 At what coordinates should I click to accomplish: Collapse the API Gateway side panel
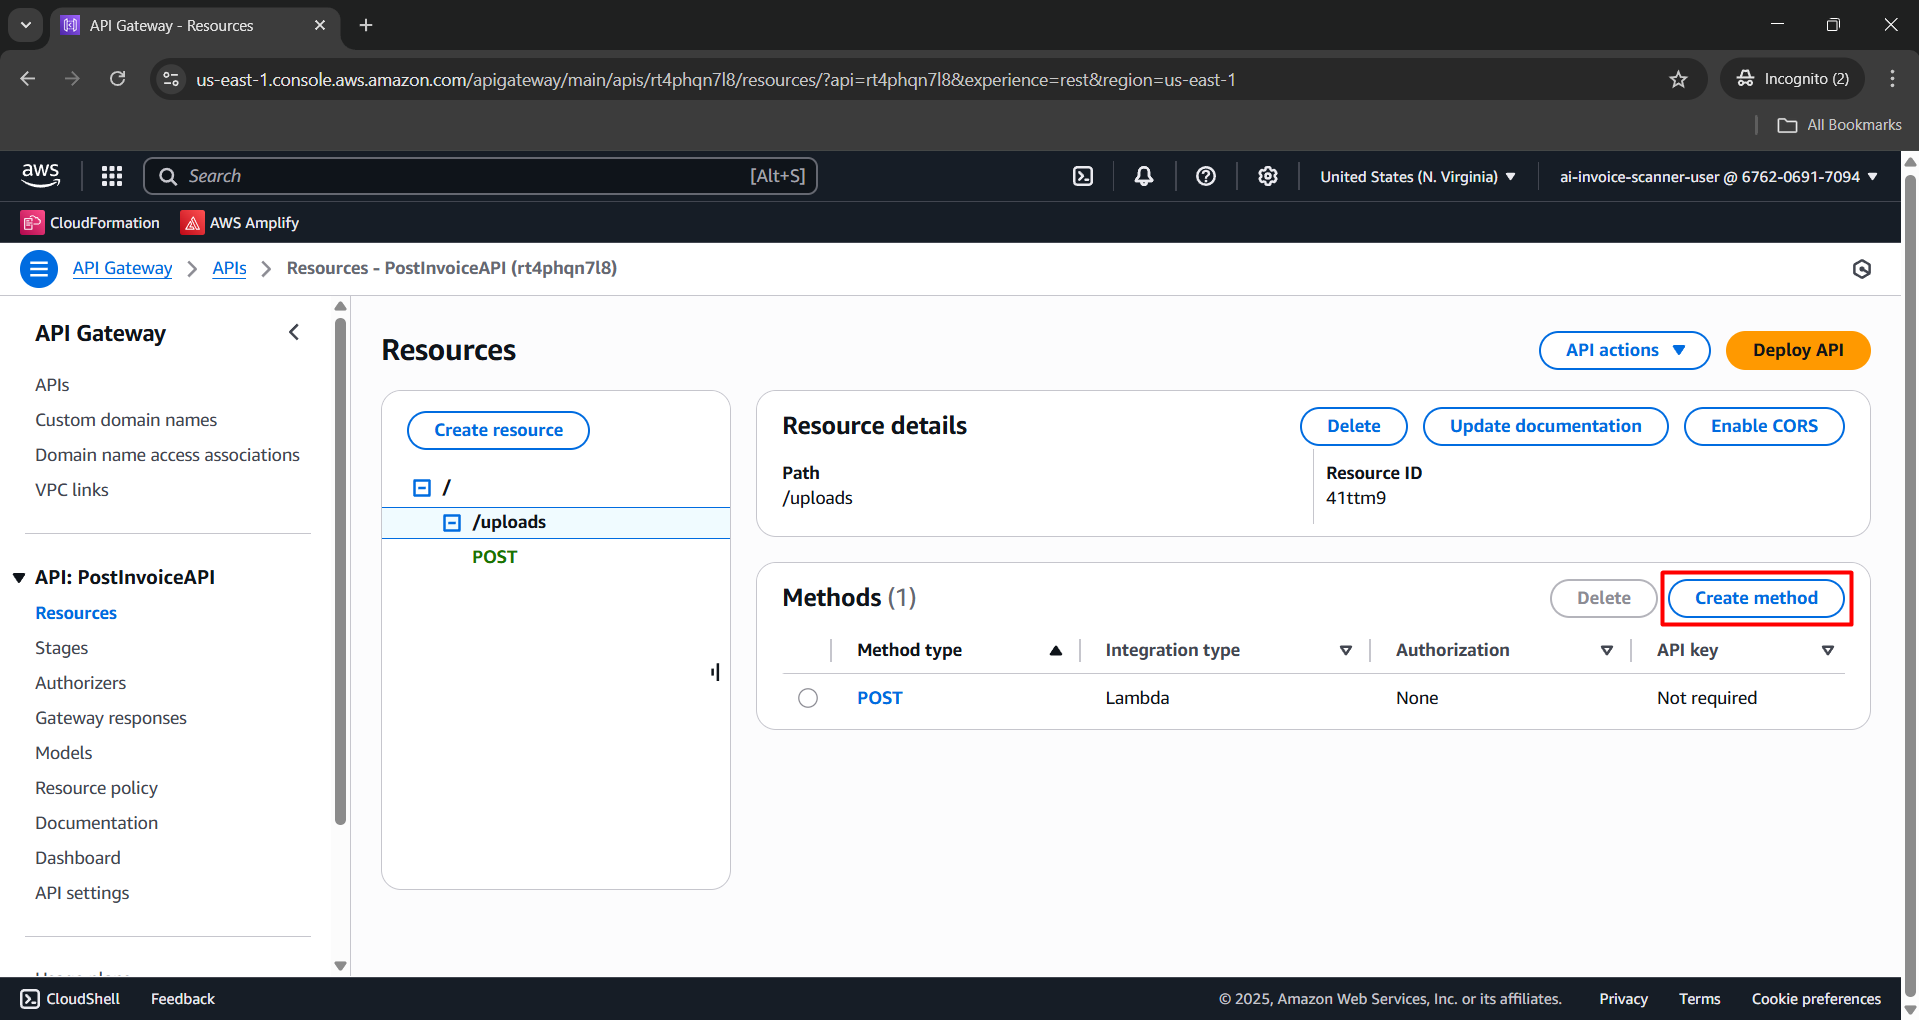click(x=294, y=333)
